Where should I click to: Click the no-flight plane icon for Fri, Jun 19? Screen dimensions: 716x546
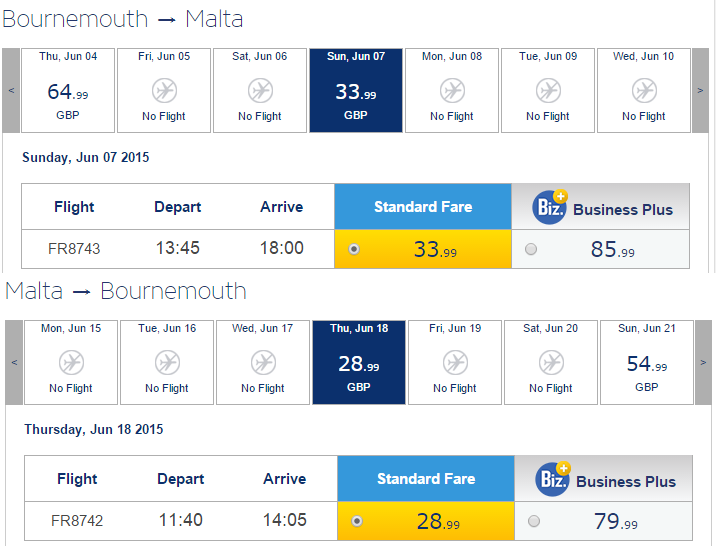pos(455,362)
